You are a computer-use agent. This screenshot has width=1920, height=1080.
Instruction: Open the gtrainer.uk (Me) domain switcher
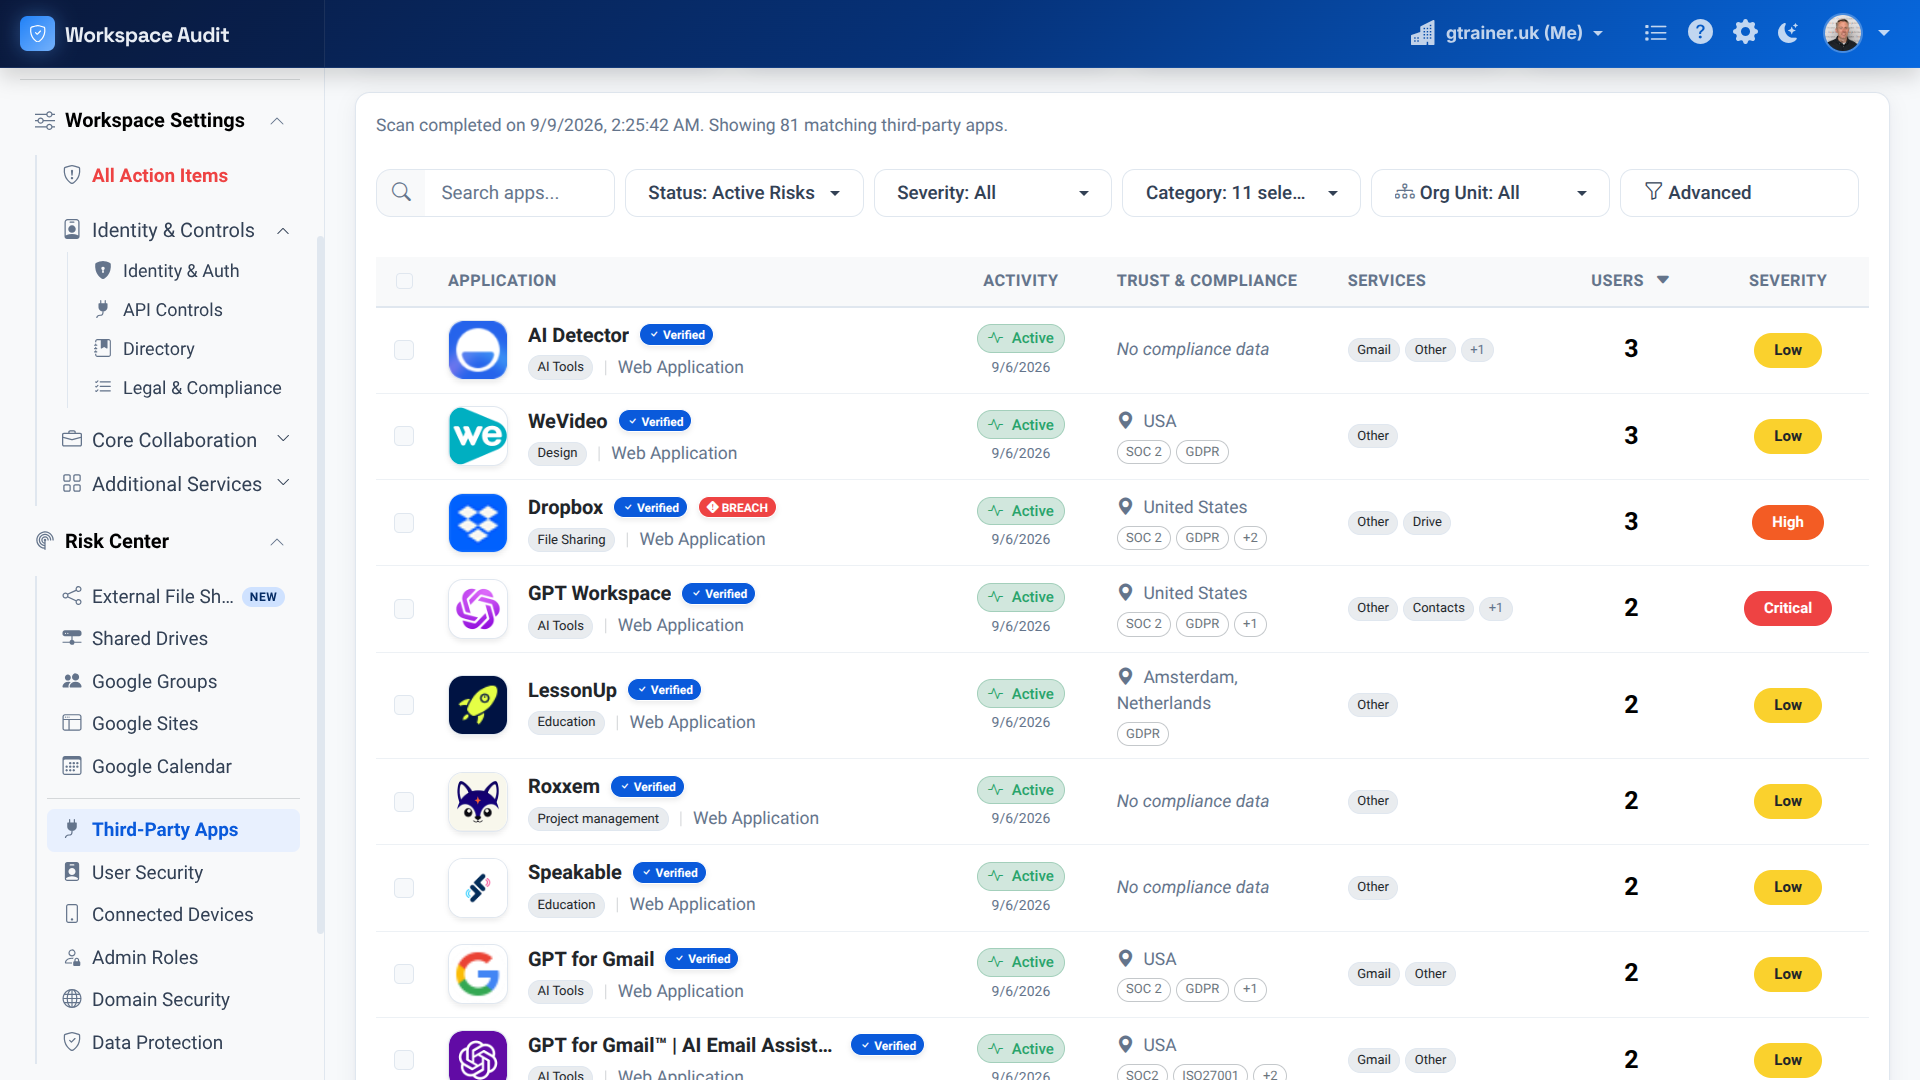coord(1507,33)
